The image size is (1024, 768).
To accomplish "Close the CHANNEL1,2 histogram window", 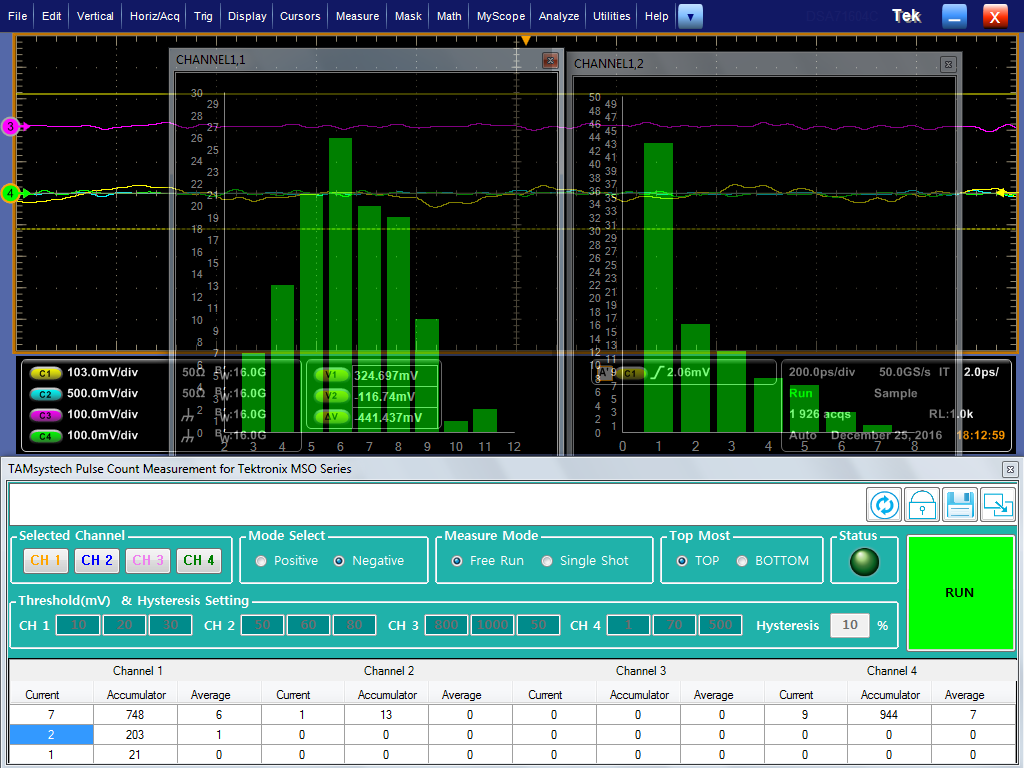I will (948, 64).
